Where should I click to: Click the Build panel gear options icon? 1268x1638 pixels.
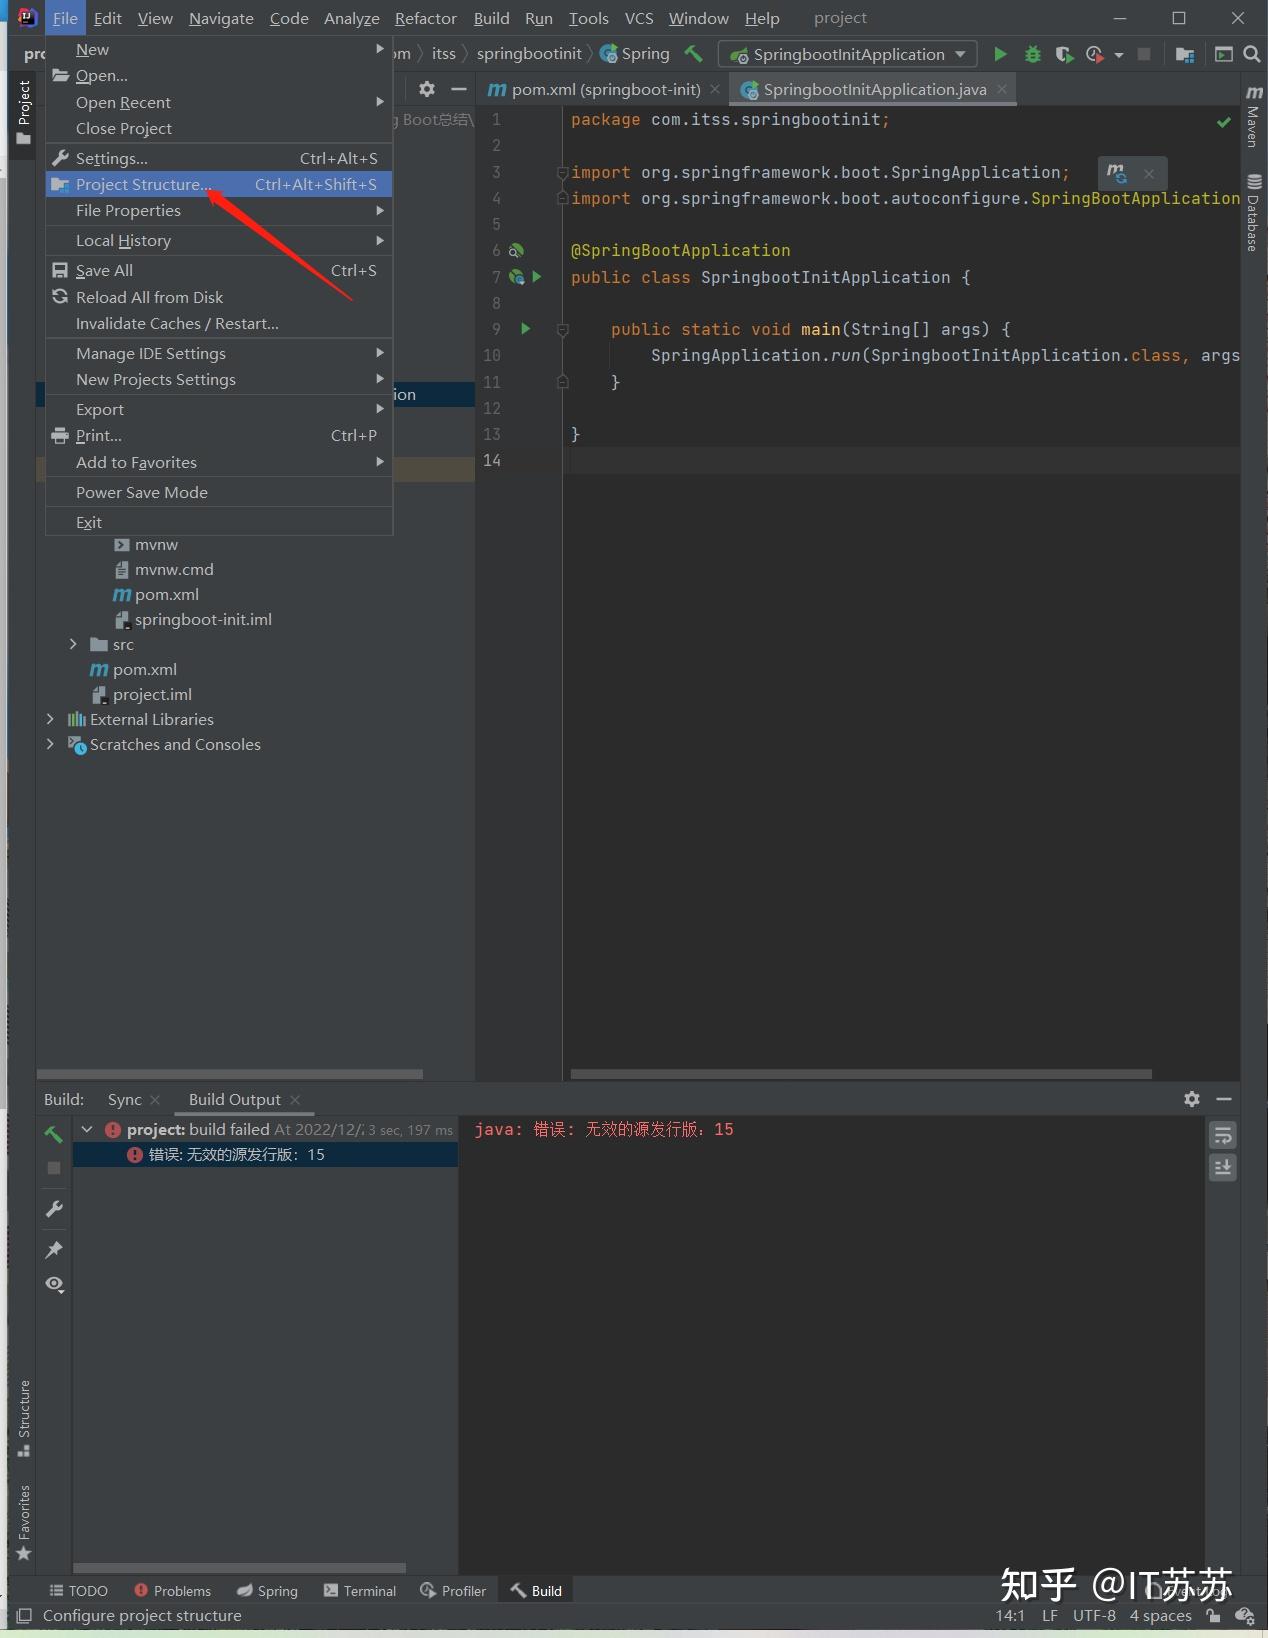click(1192, 1099)
